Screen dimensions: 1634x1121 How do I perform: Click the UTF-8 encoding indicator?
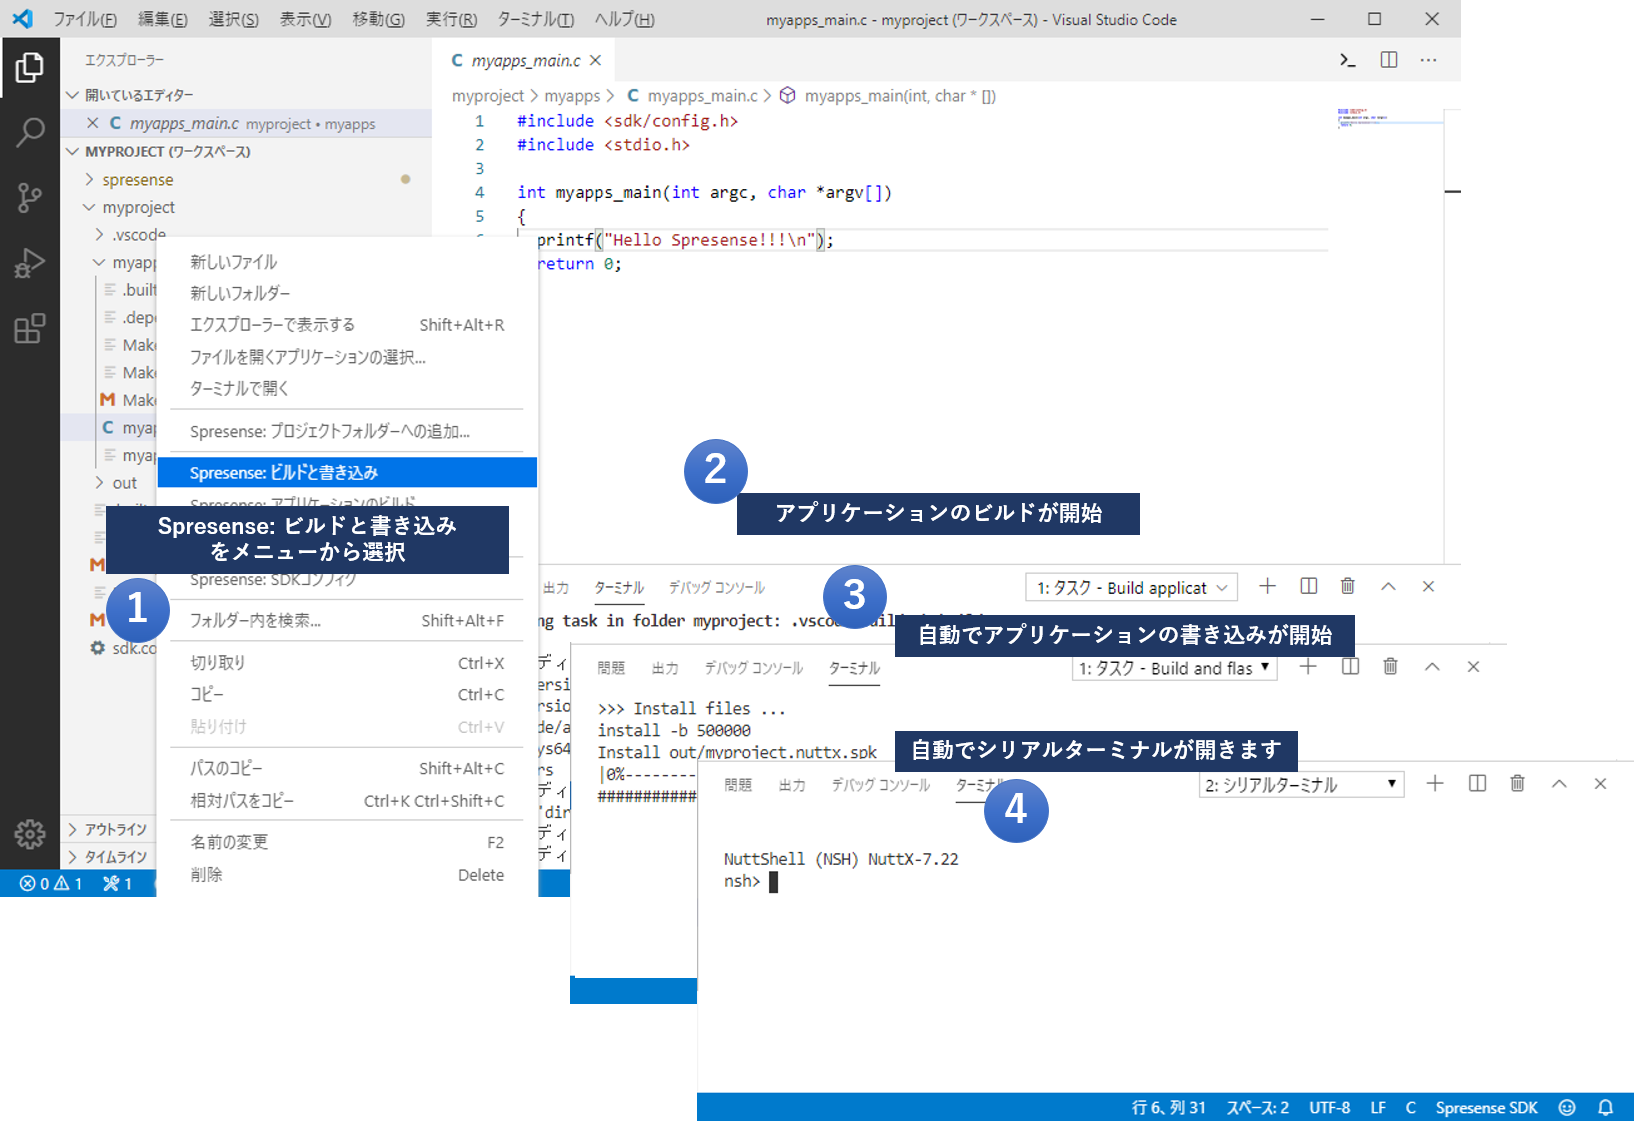pos(1329,1107)
